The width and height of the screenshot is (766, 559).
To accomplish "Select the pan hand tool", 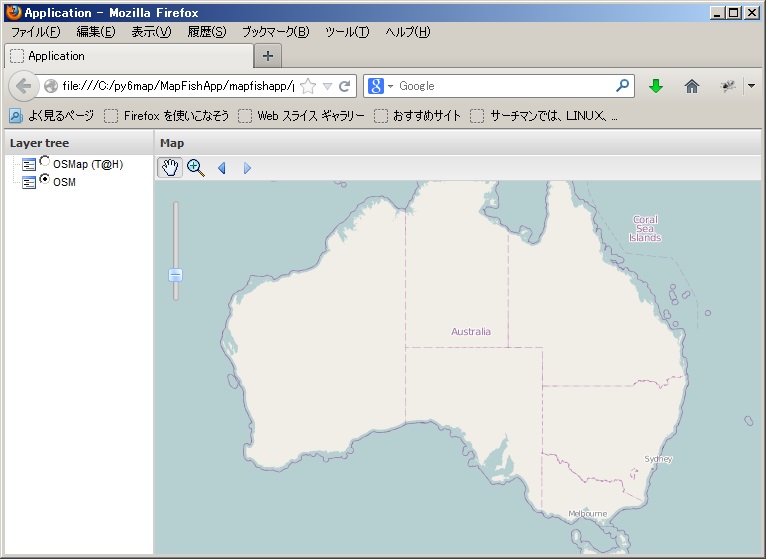I will [170, 168].
